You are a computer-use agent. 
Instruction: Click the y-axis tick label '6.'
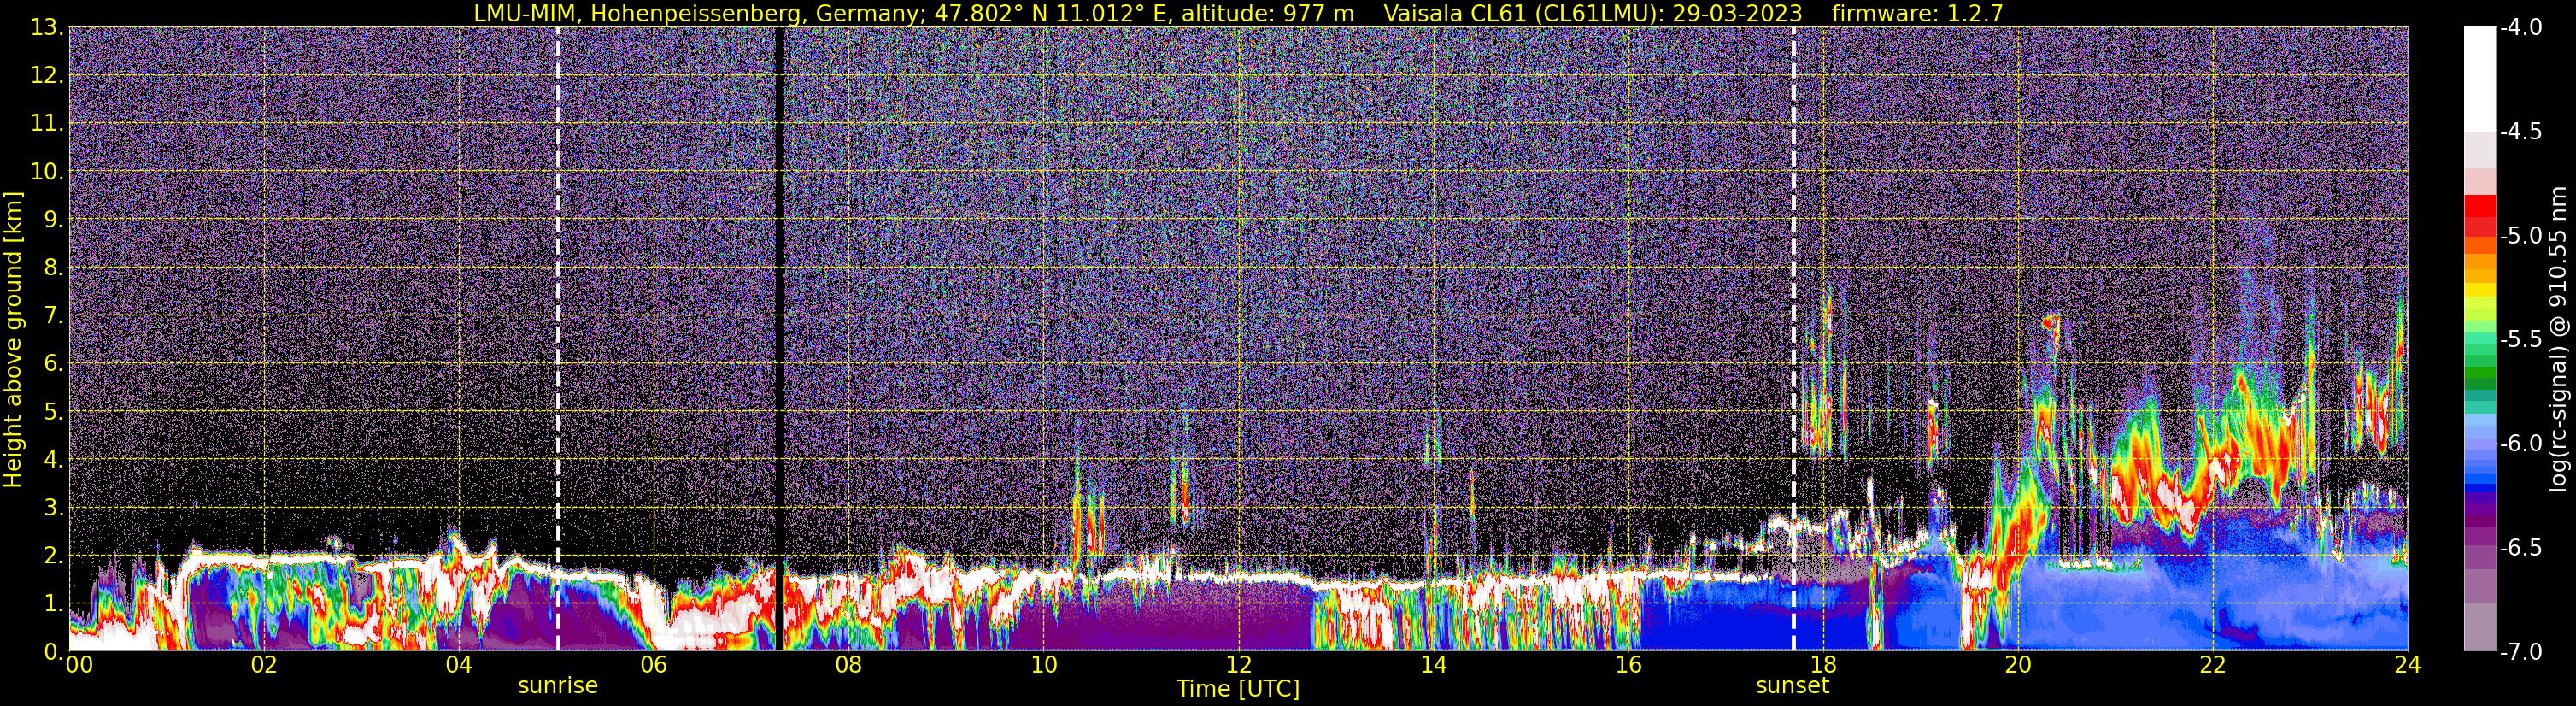(53, 364)
